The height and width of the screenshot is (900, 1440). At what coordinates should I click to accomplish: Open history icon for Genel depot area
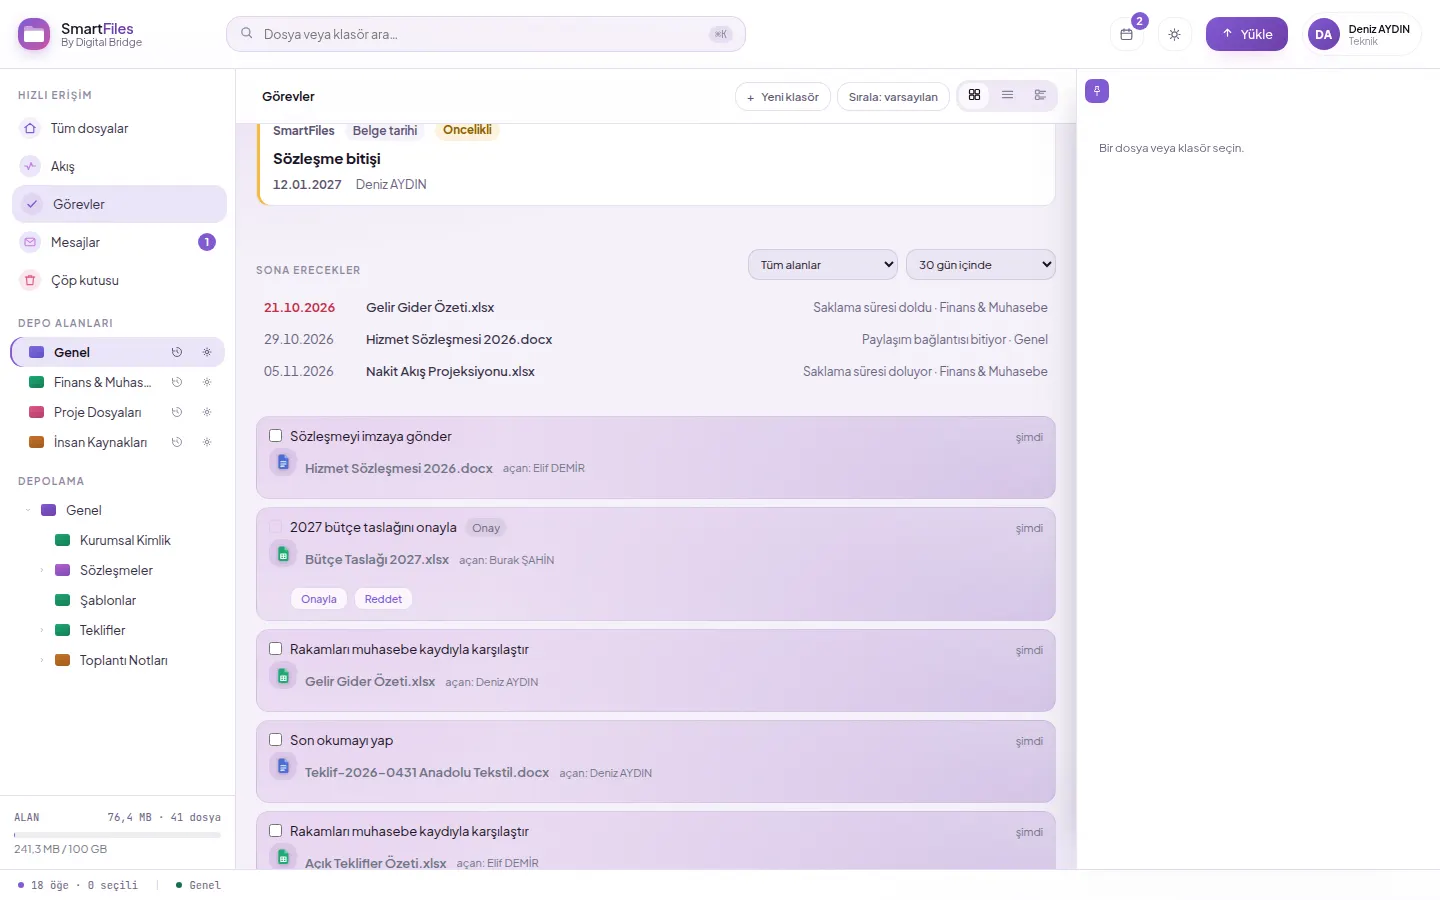pos(177,352)
